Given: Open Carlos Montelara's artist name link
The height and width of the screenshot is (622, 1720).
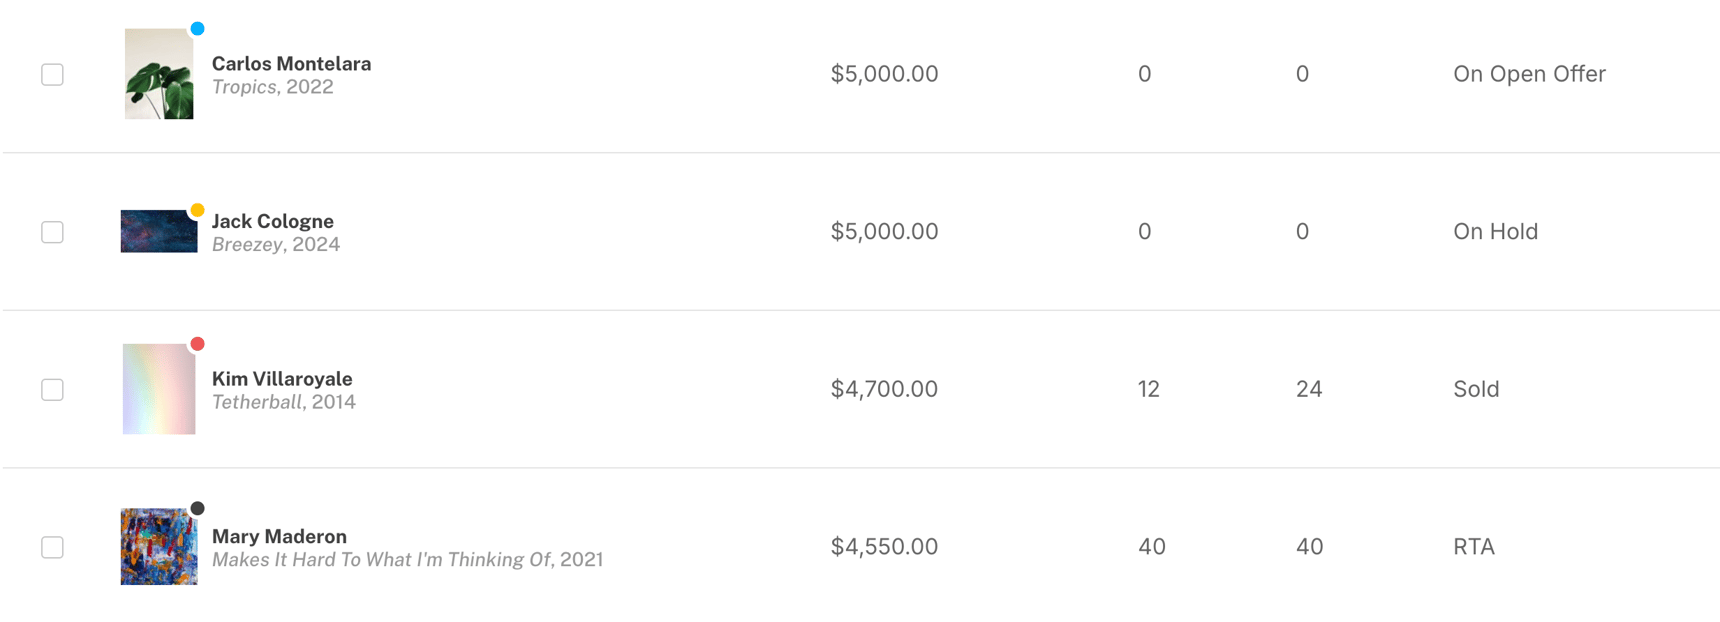Looking at the screenshot, I should 292,63.
